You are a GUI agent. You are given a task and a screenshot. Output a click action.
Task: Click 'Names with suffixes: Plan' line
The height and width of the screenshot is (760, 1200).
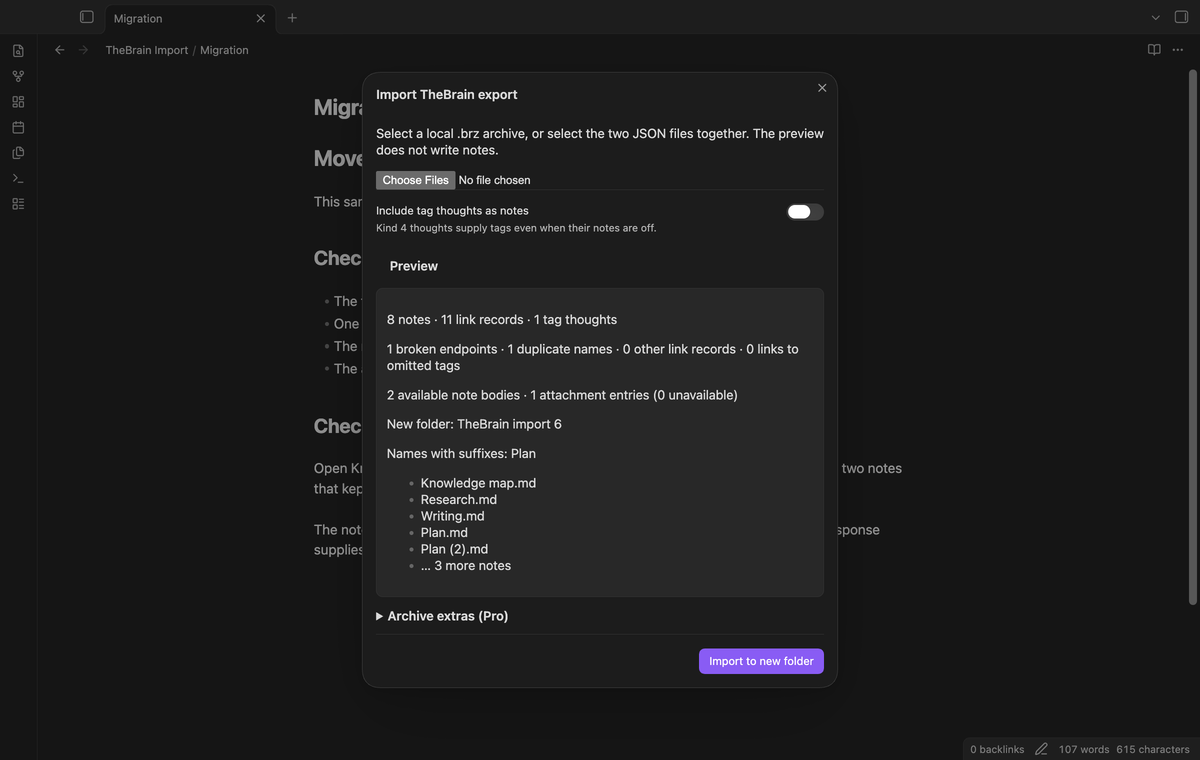point(461,453)
